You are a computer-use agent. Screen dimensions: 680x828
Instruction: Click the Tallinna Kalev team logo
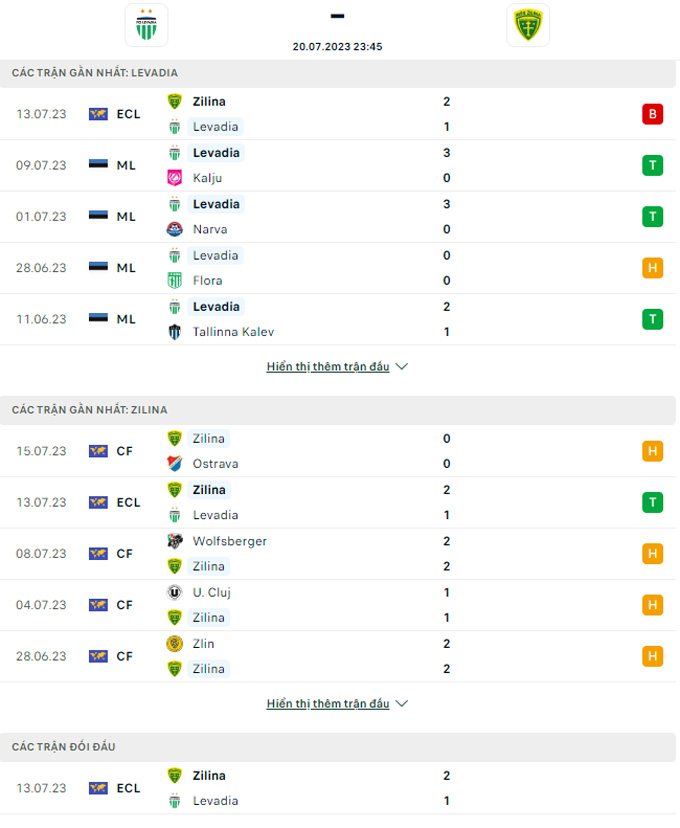click(x=175, y=332)
